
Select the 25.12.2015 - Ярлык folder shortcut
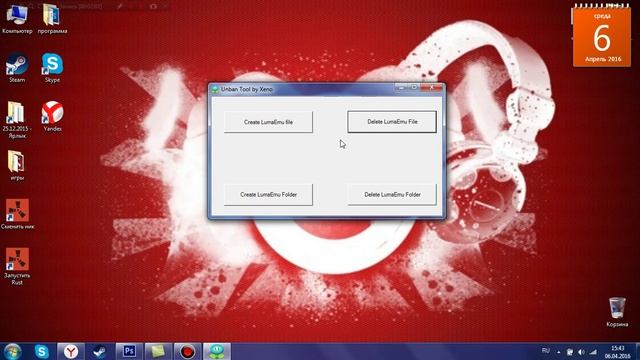coord(17,120)
